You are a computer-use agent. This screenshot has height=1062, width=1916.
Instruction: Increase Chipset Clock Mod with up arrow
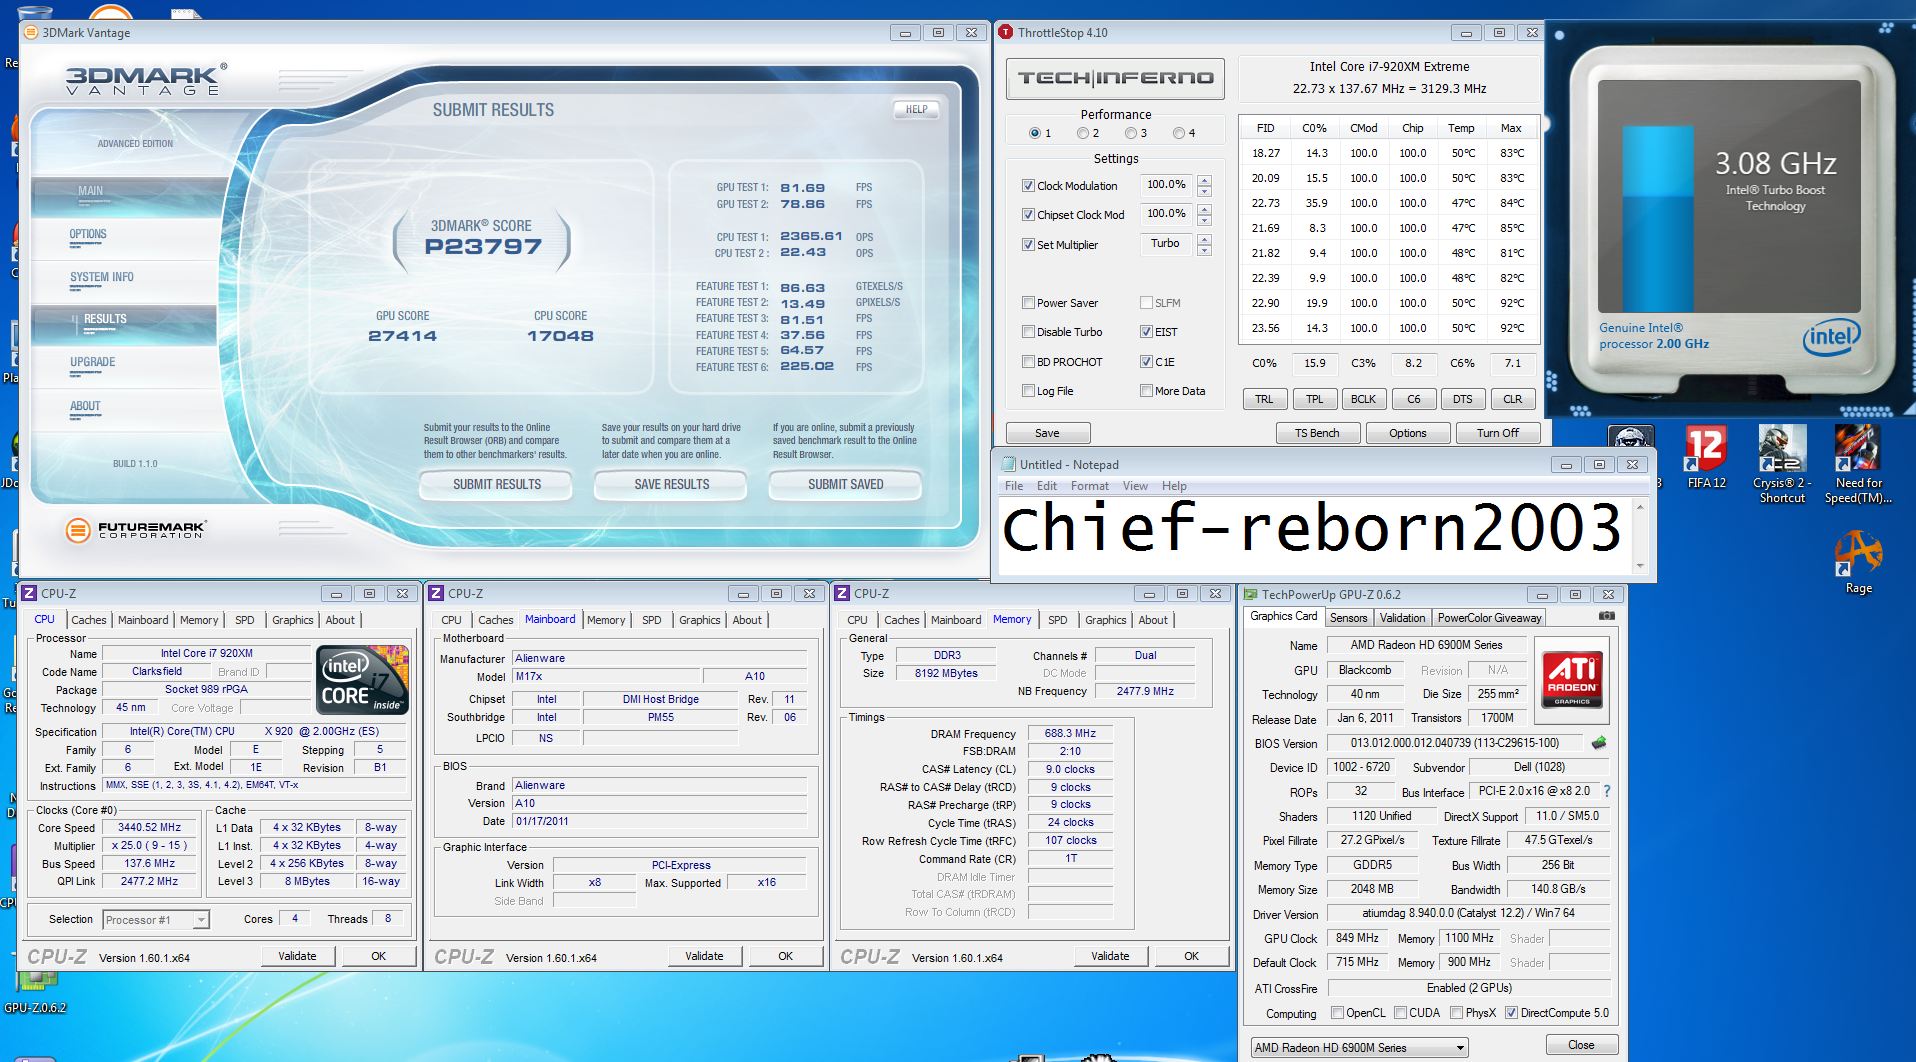[1204, 209]
